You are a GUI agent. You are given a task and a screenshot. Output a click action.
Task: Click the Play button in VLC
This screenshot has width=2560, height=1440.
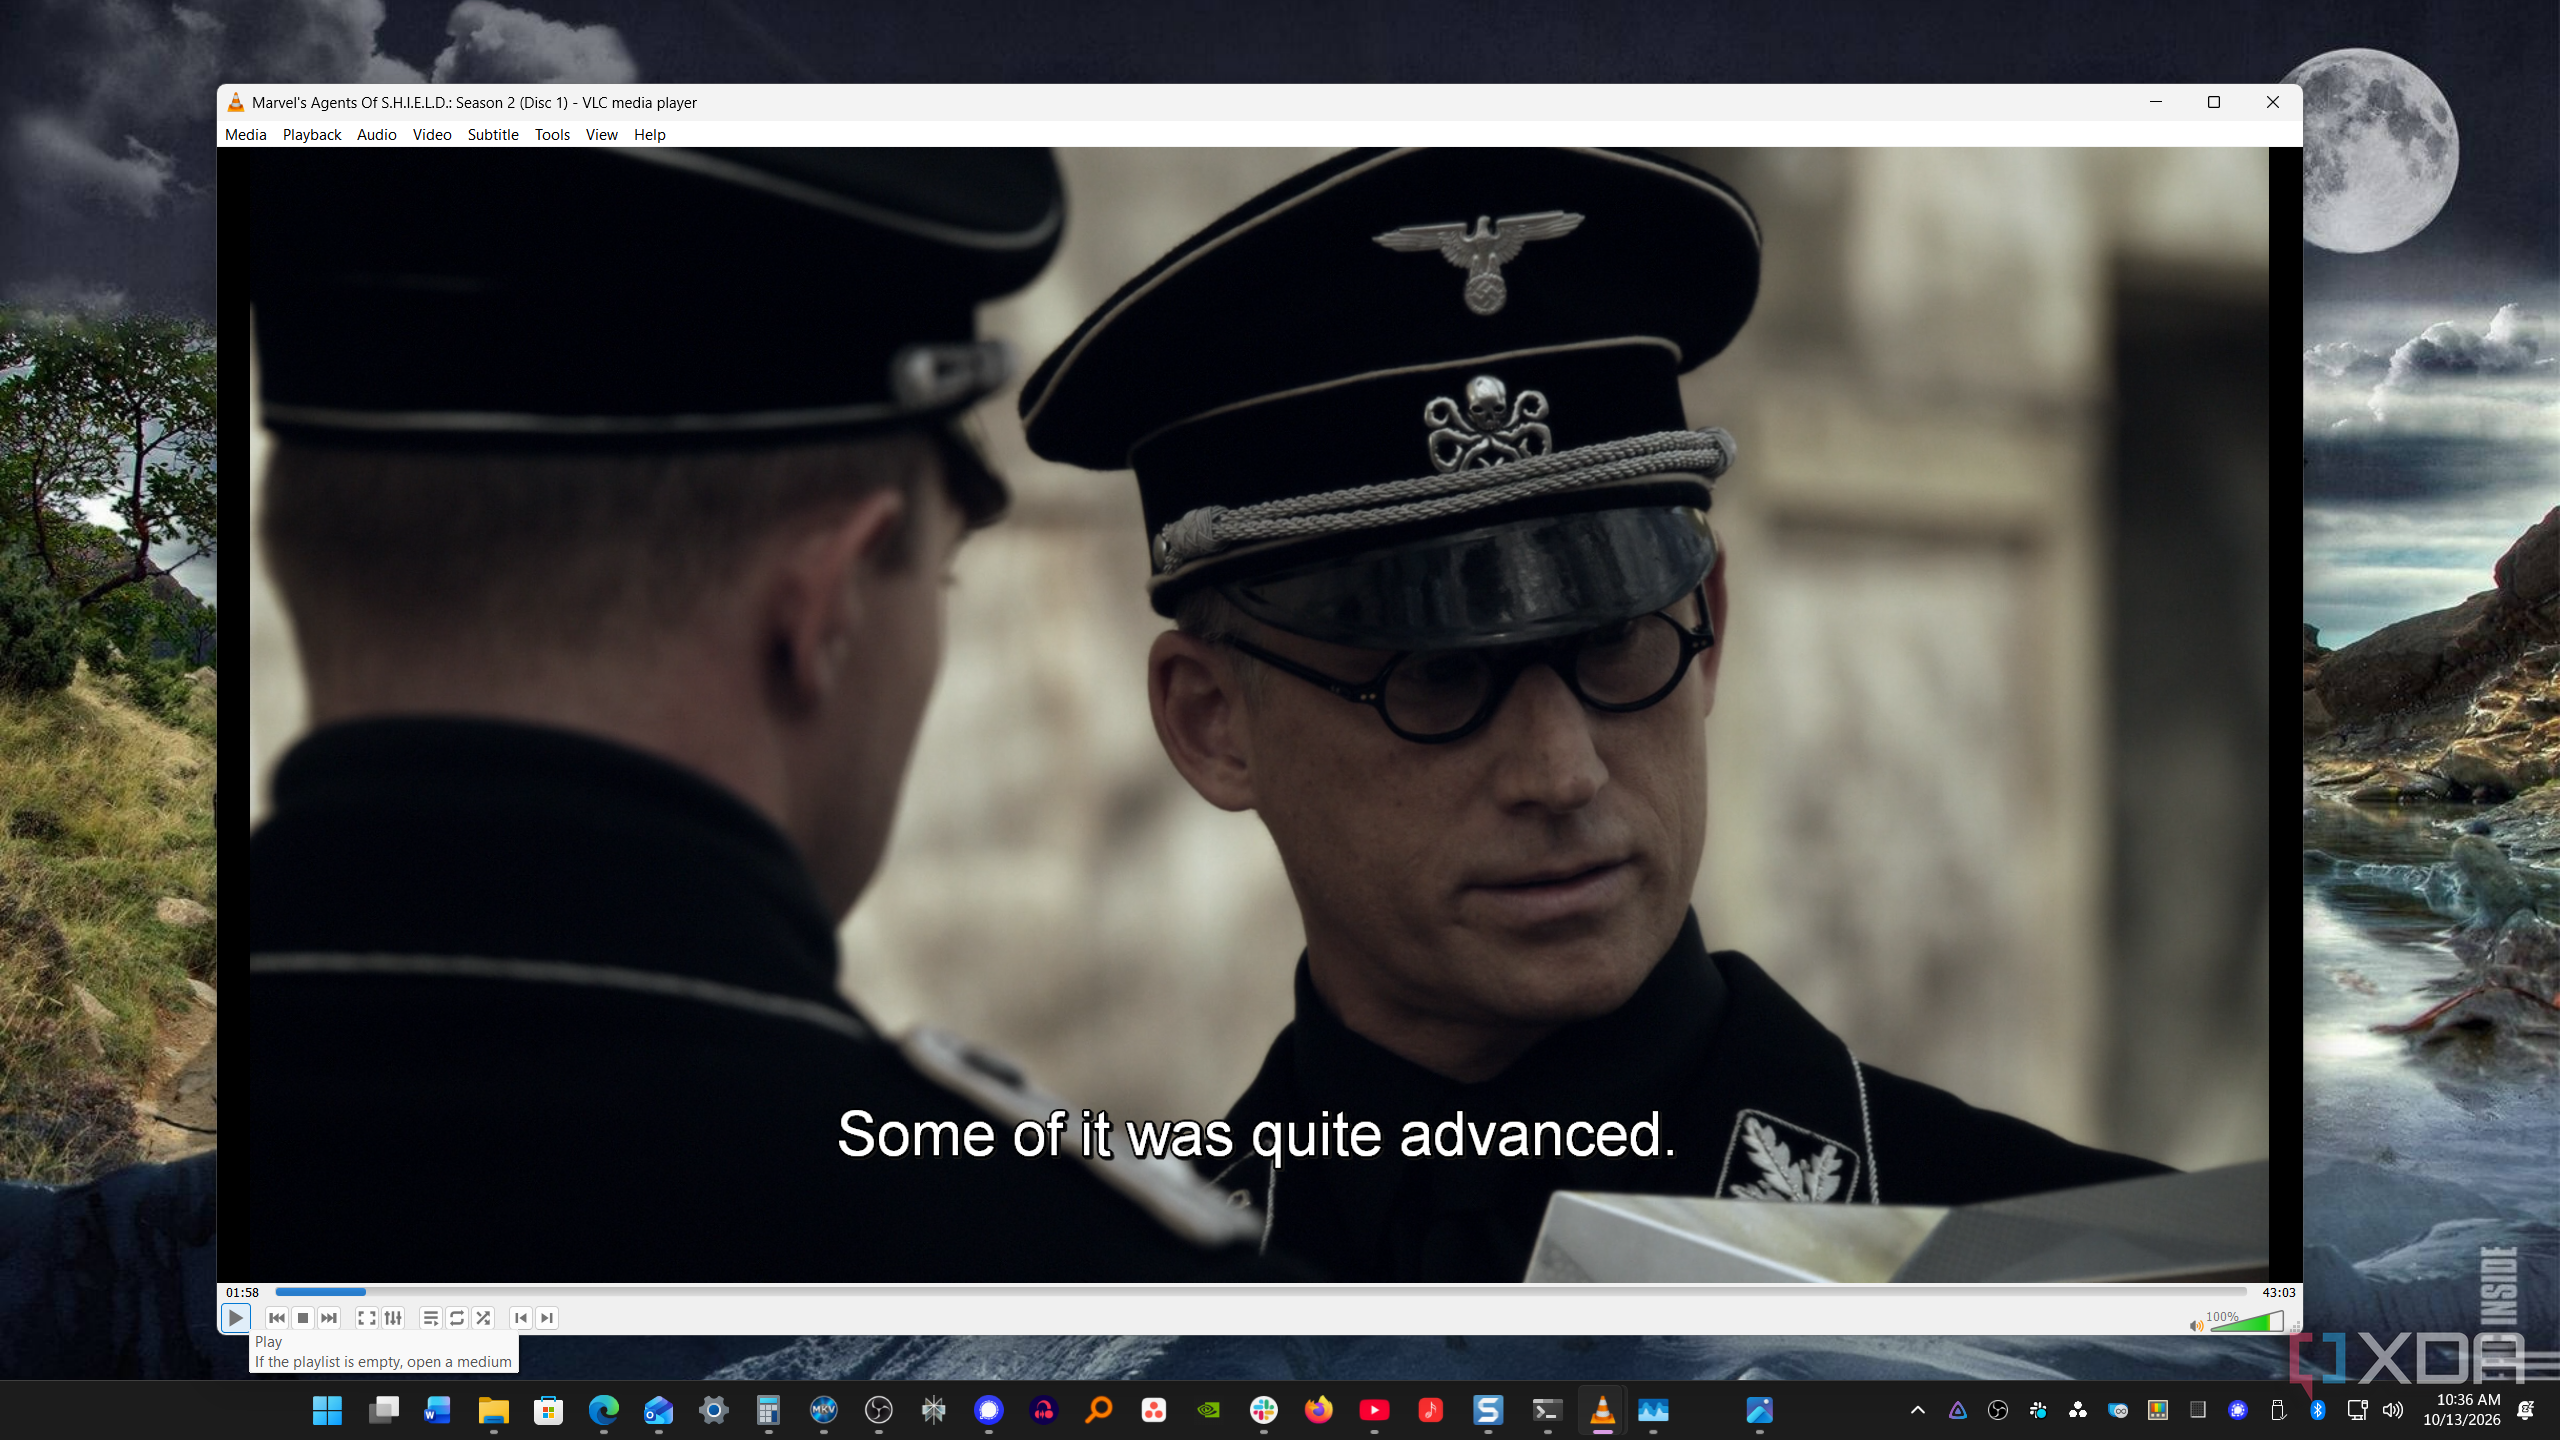pyautogui.click(x=235, y=1318)
